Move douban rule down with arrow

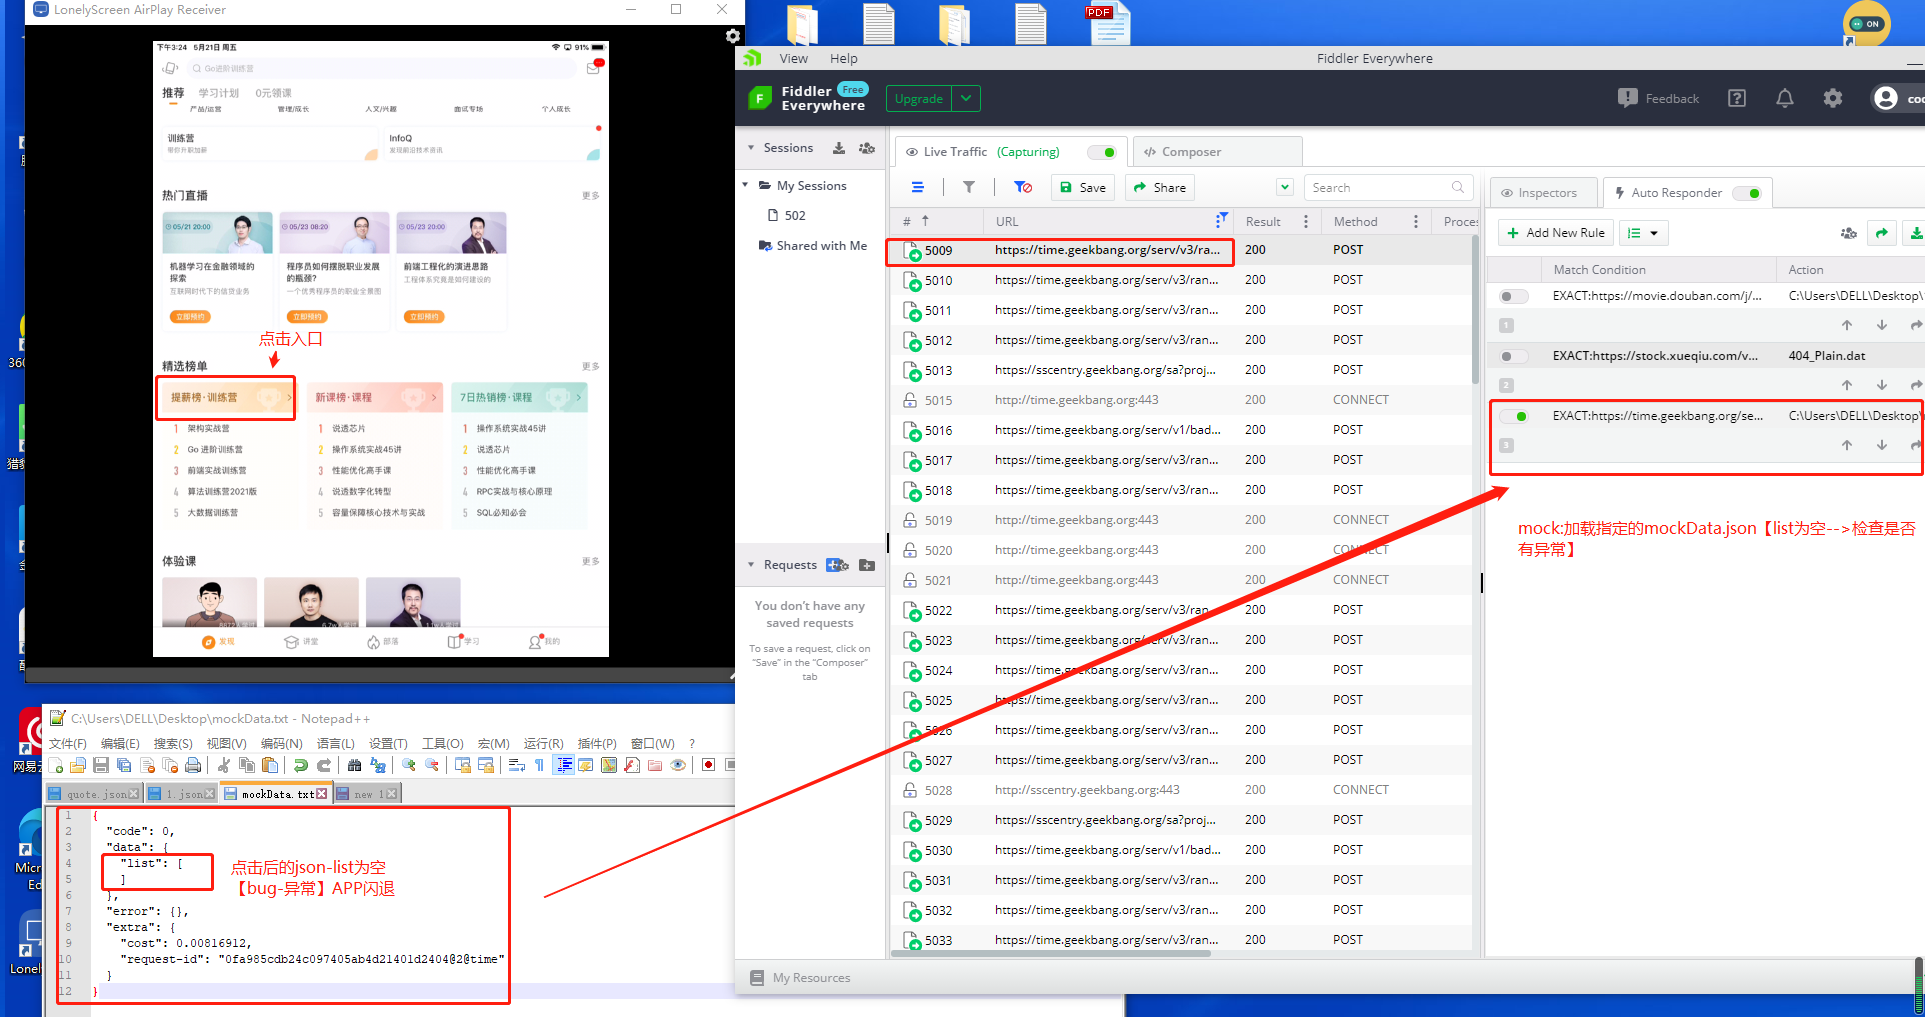click(1882, 325)
